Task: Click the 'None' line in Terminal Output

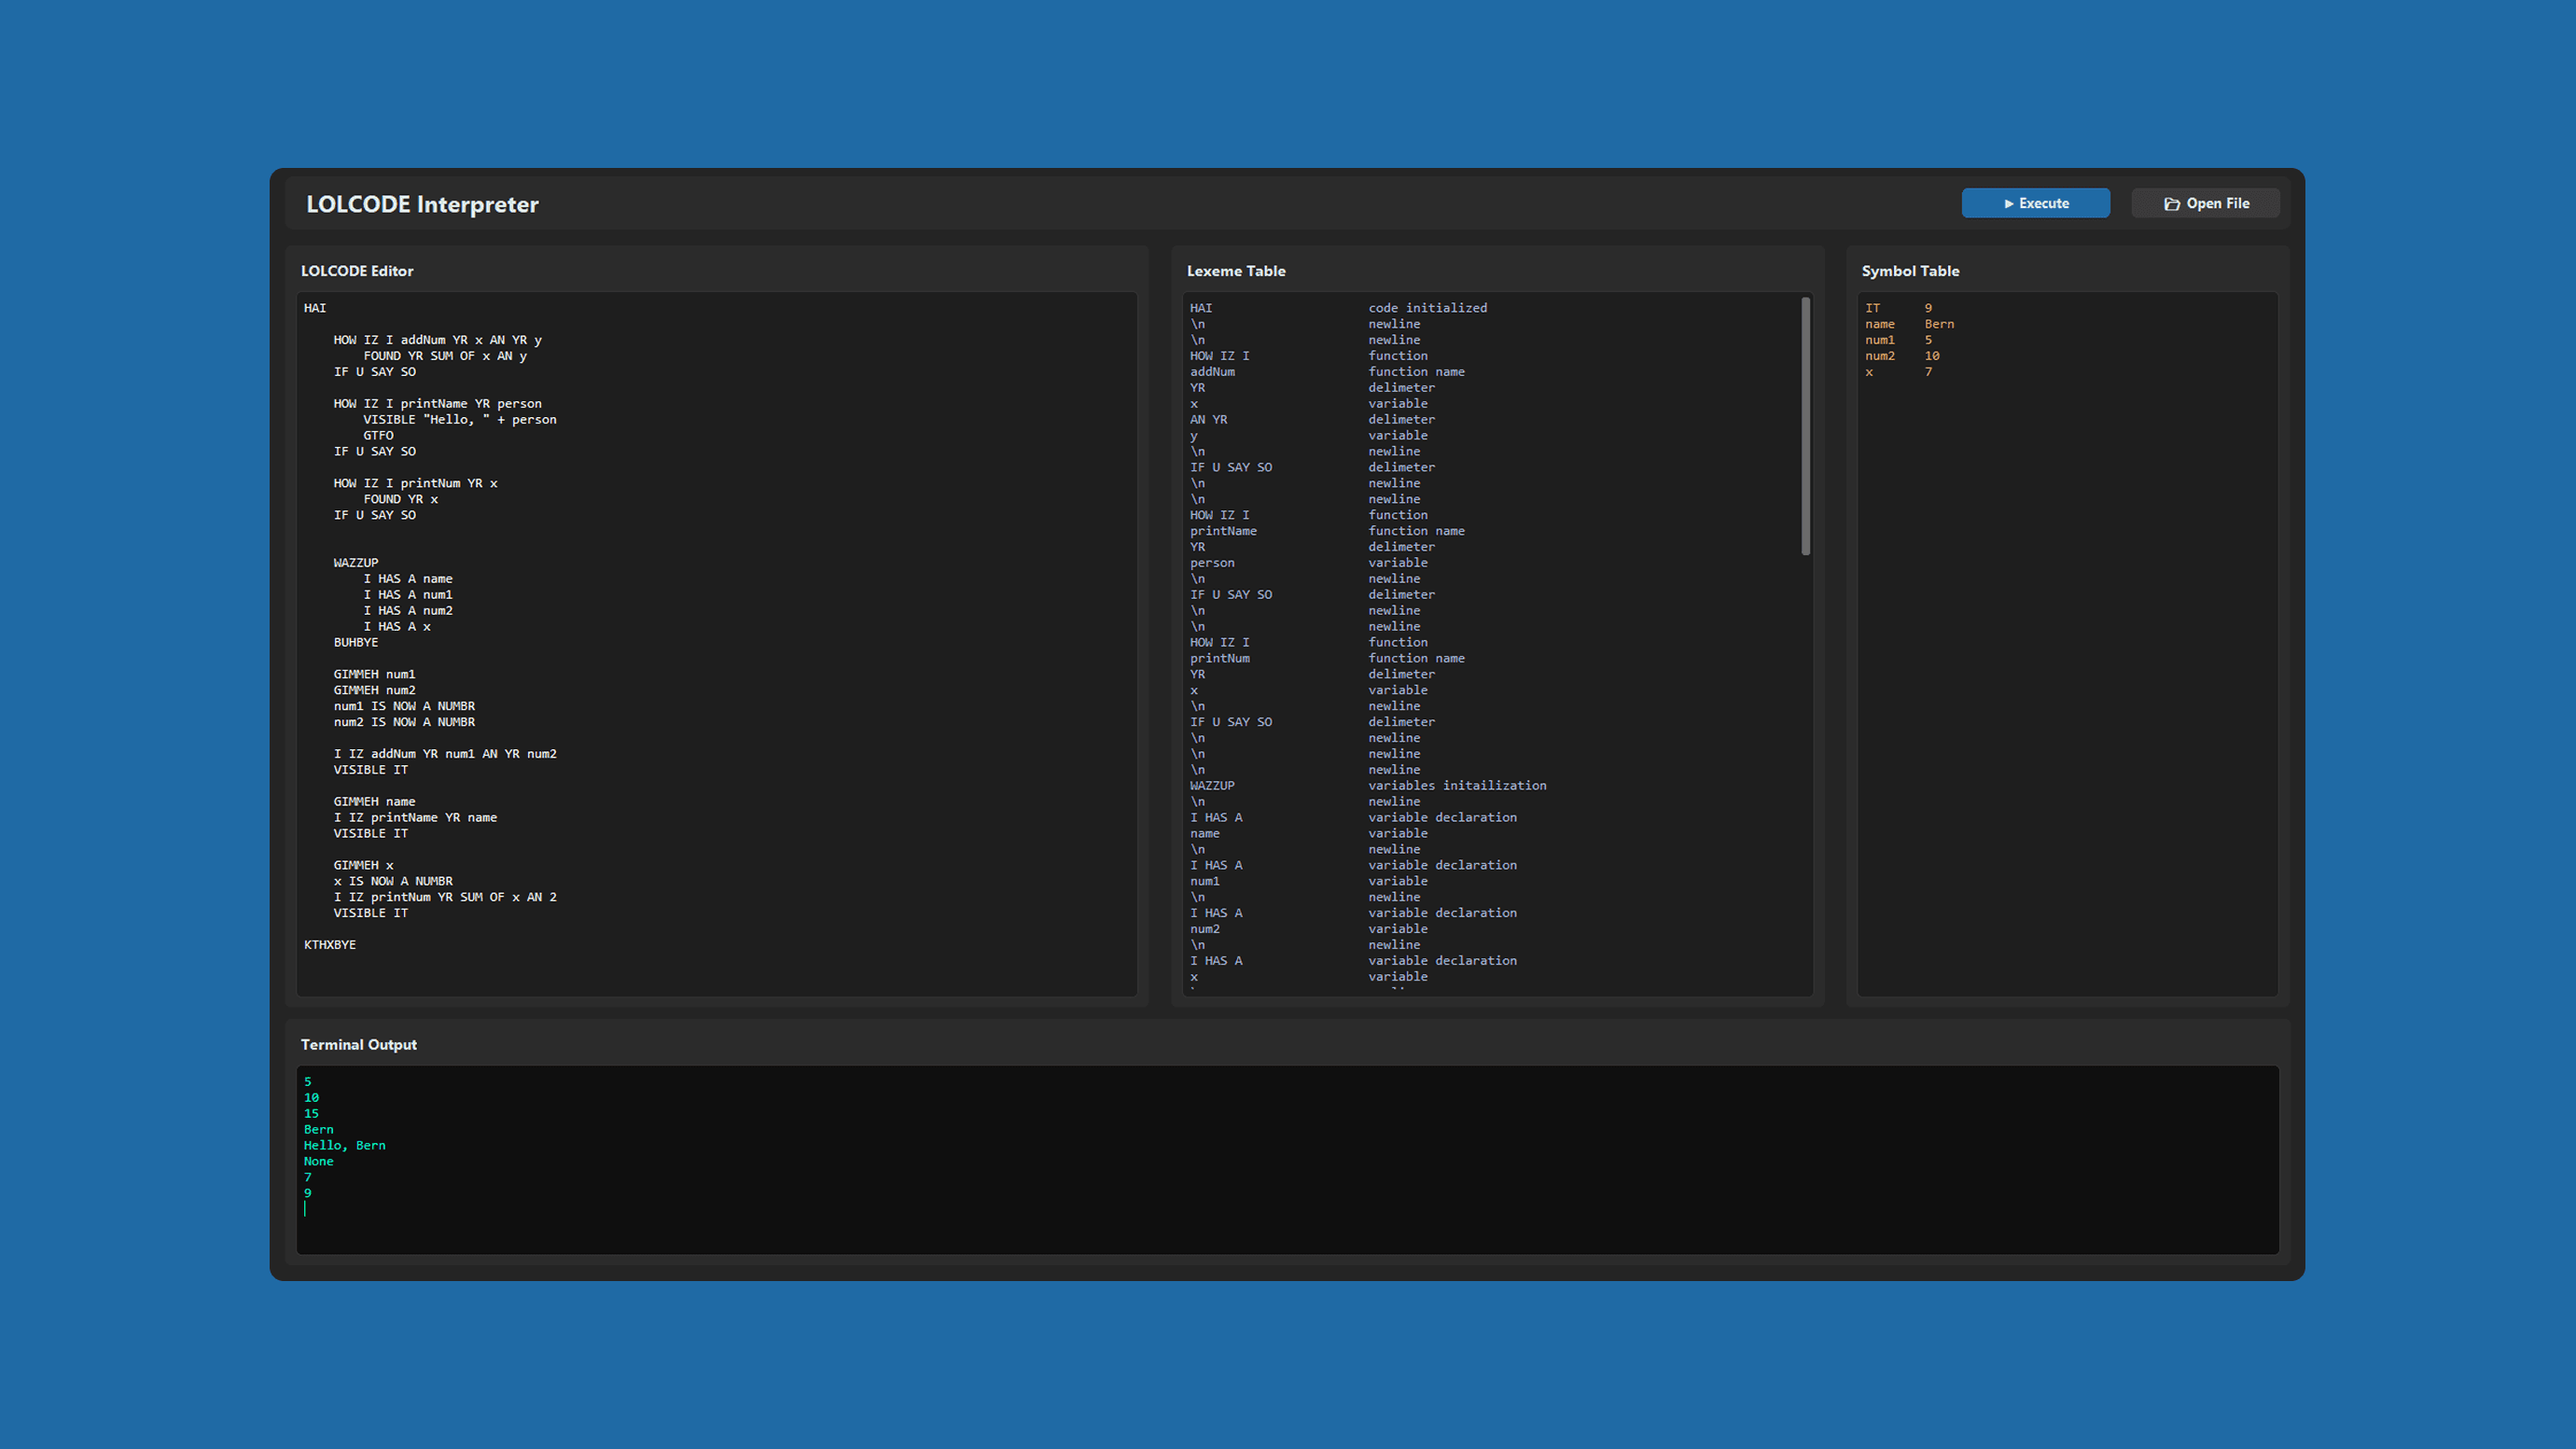Action: click(x=319, y=1162)
